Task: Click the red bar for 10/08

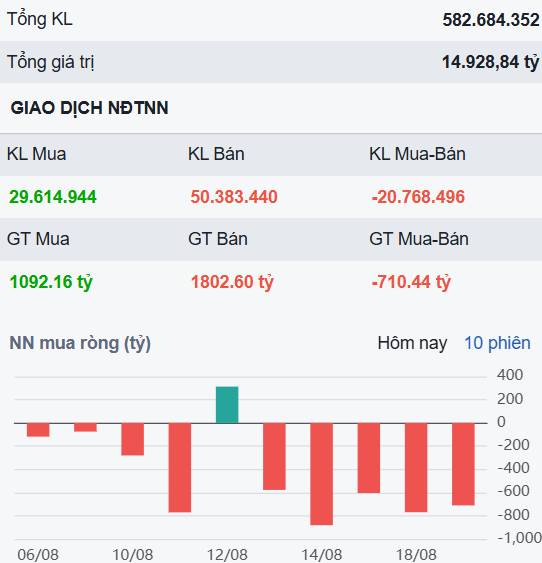Action: 132,439
